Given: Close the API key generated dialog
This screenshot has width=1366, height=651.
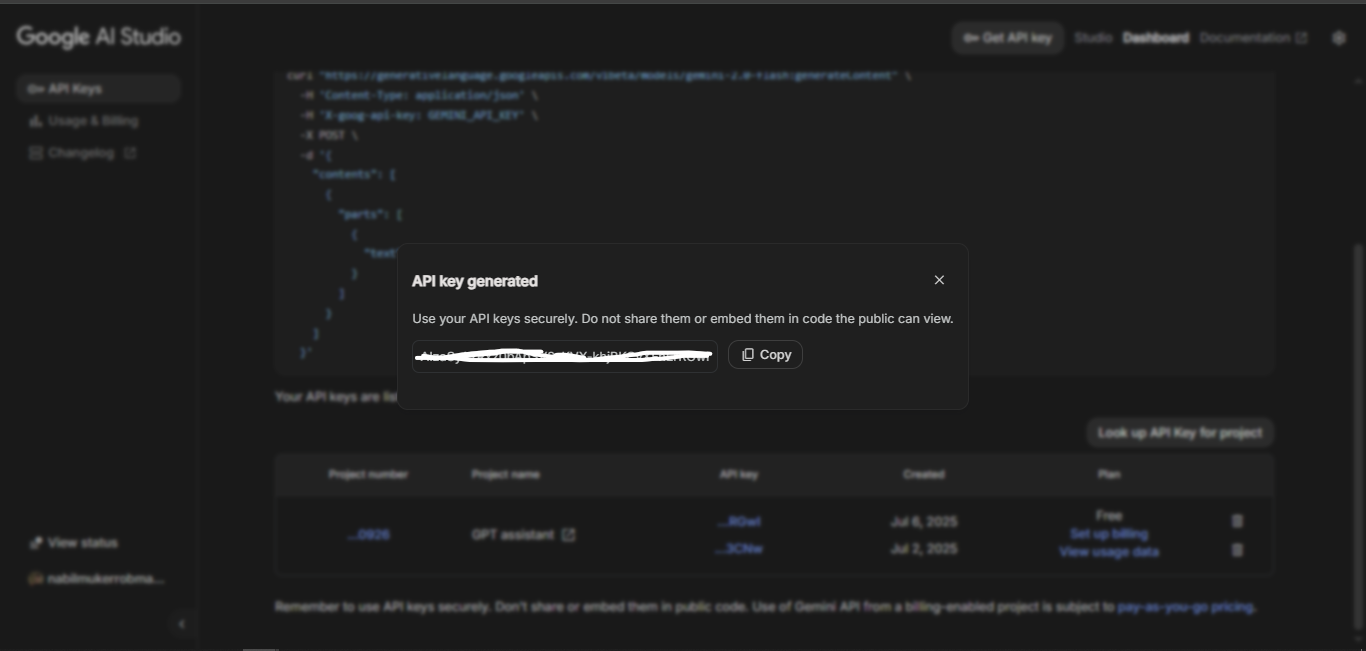Looking at the screenshot, I should click(x=939, y=280).
